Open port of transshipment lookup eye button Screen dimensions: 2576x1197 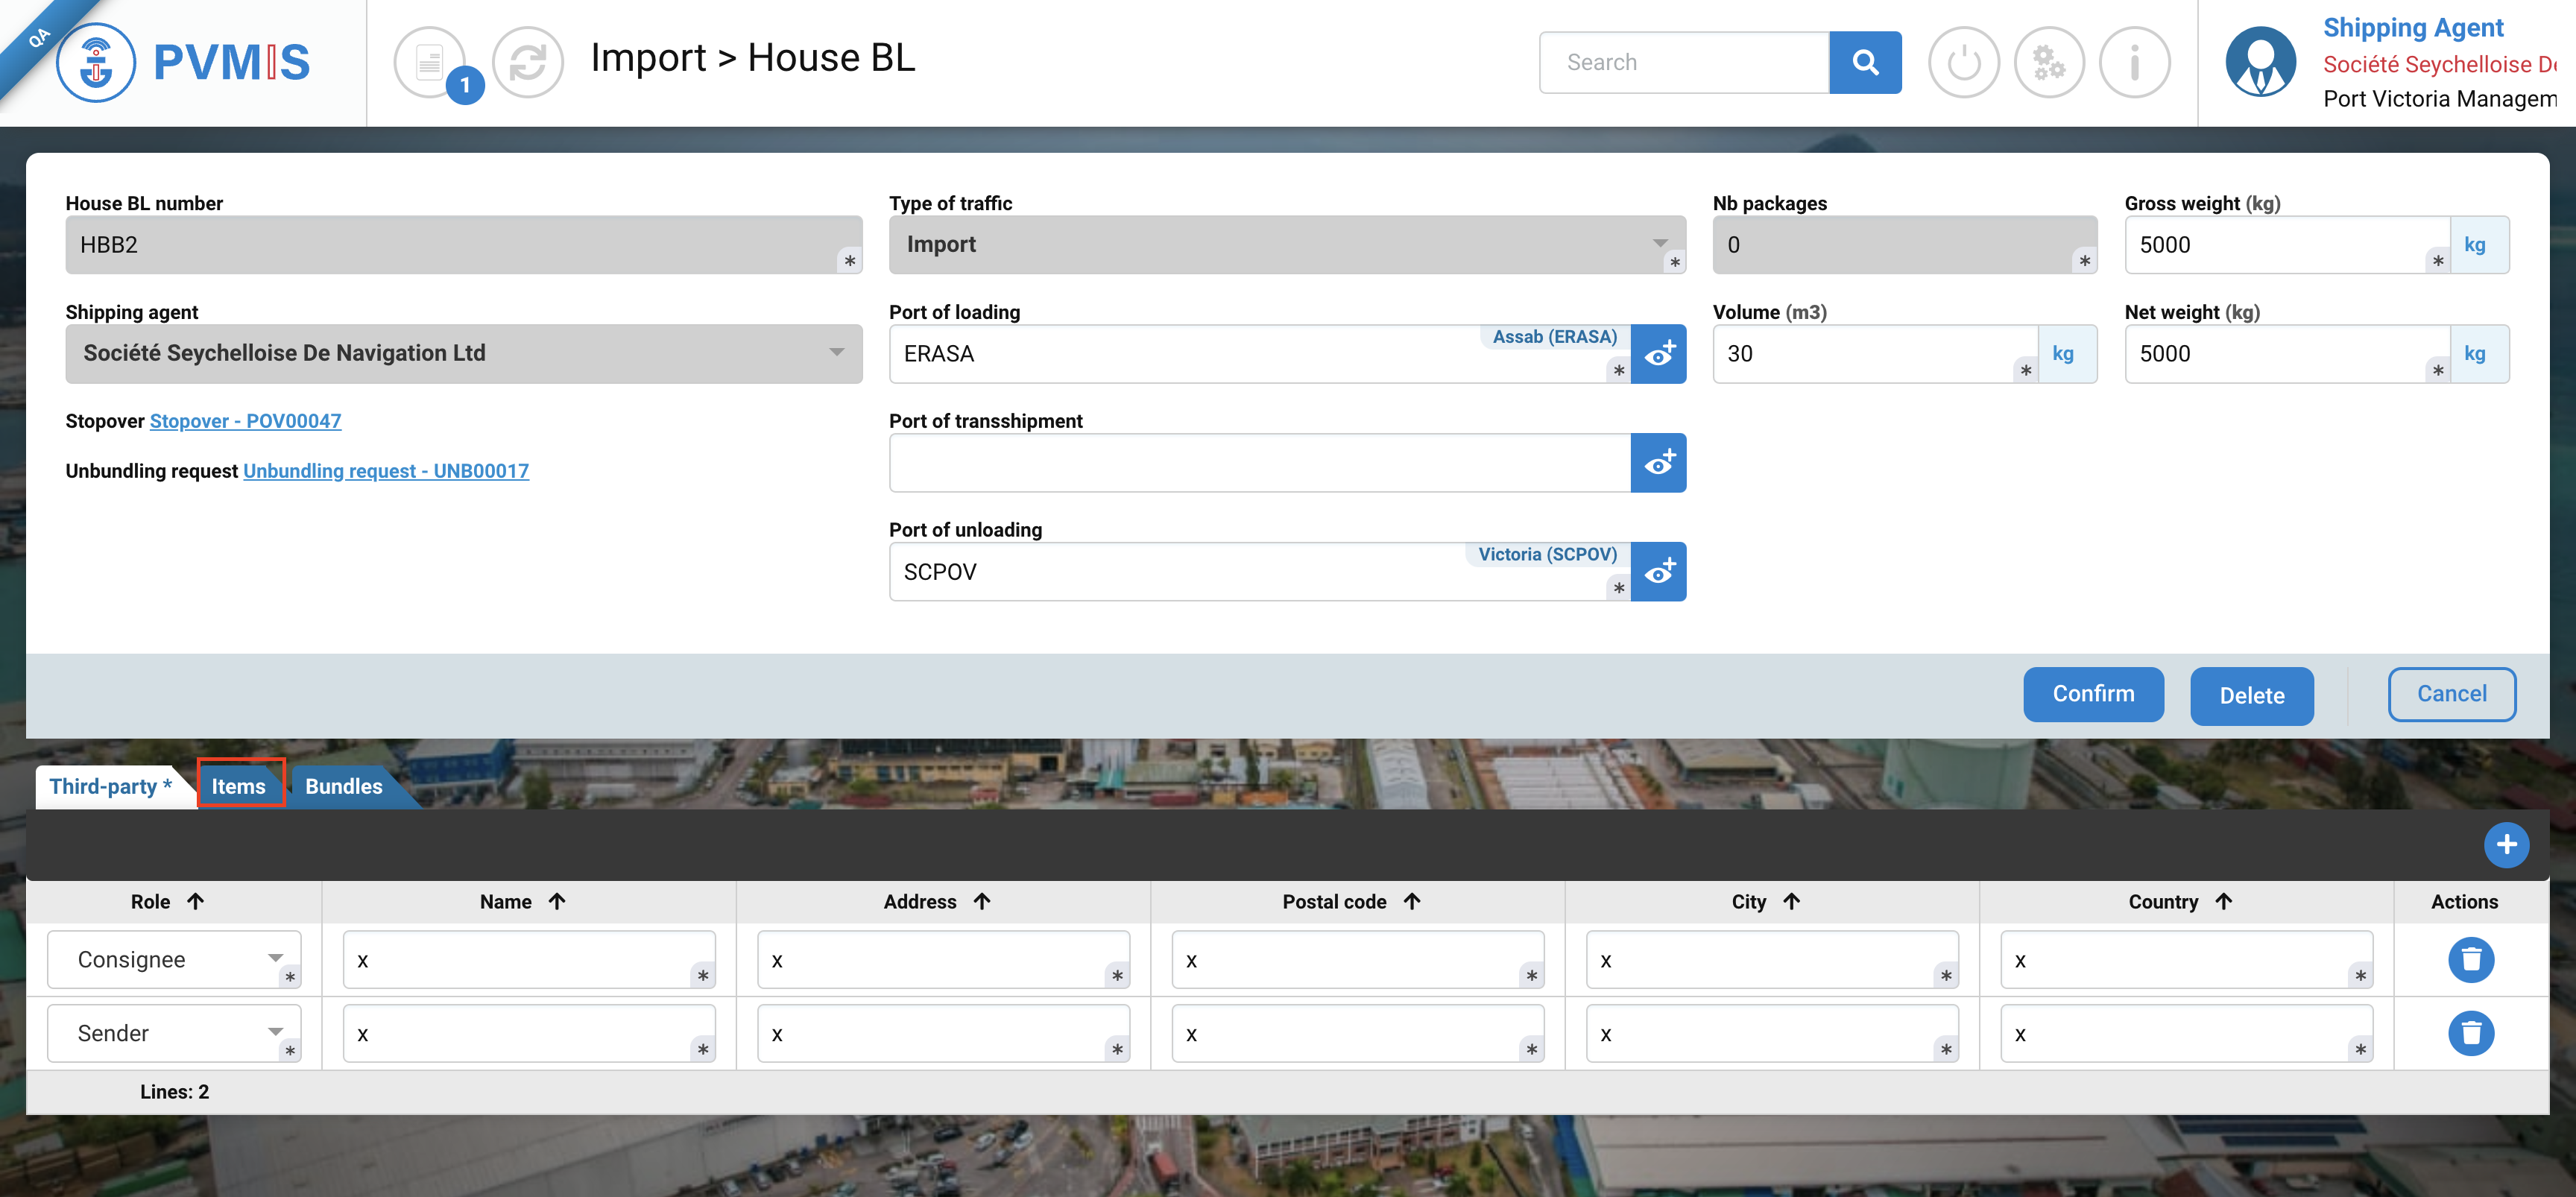(x=1658, y=463)
